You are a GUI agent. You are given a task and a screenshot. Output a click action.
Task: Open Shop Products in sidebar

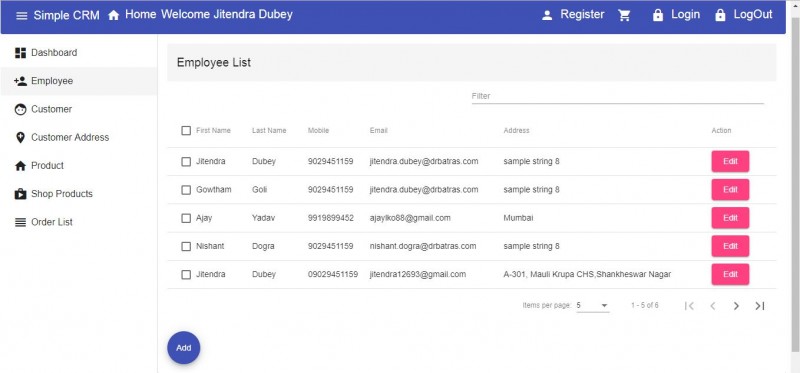(79, 194)
